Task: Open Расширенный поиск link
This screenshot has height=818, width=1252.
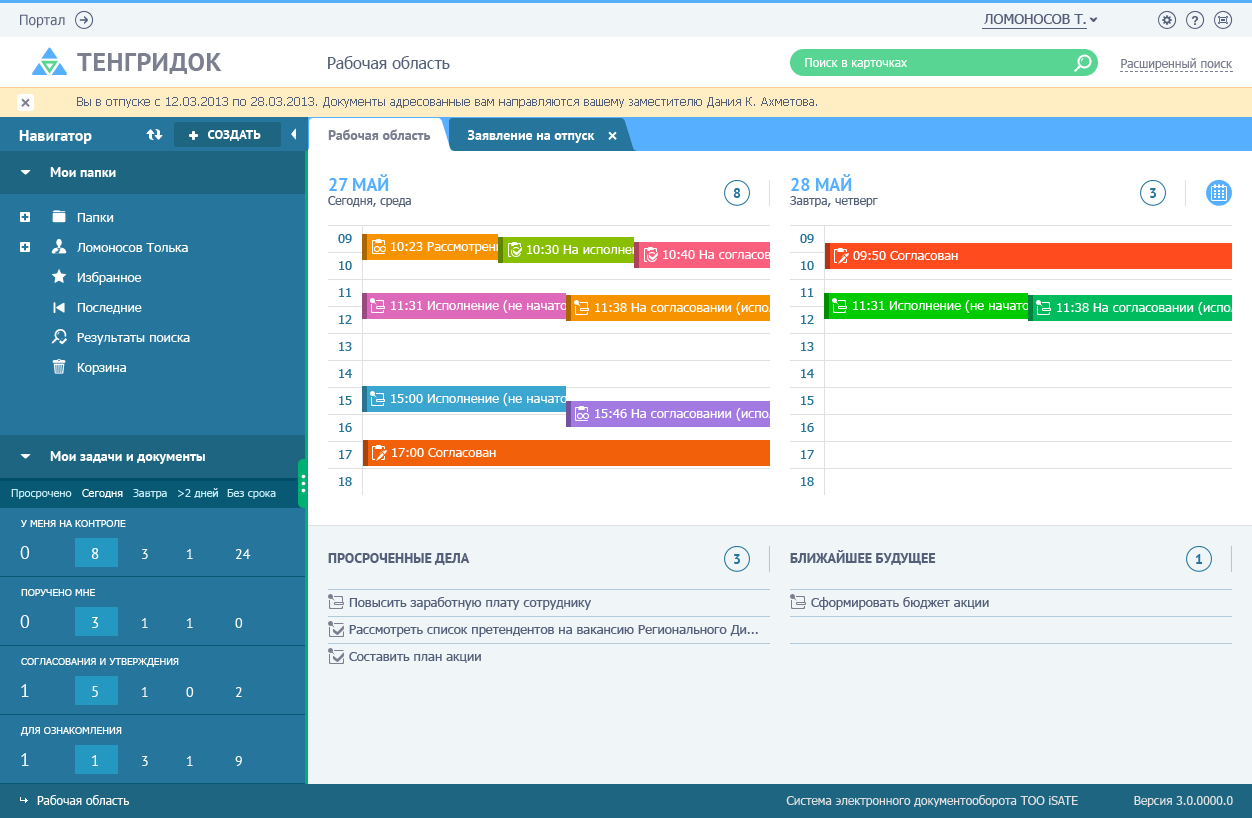Action: click(1176, 63)
